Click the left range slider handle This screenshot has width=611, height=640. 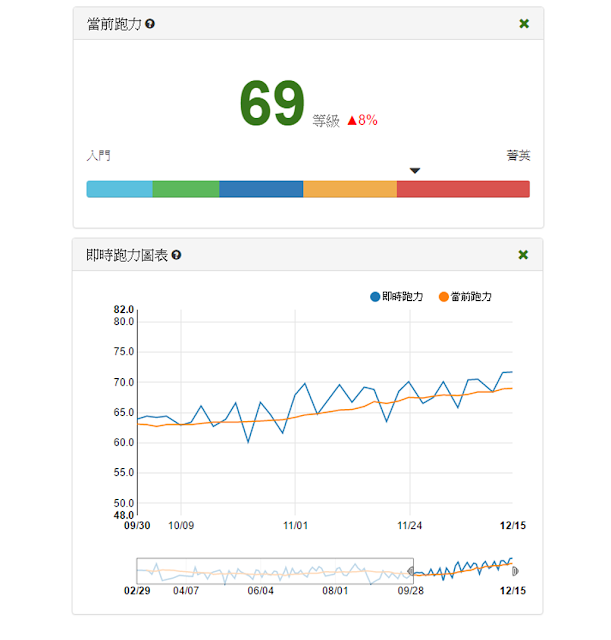pyautogui.click(x=411, y=571)
